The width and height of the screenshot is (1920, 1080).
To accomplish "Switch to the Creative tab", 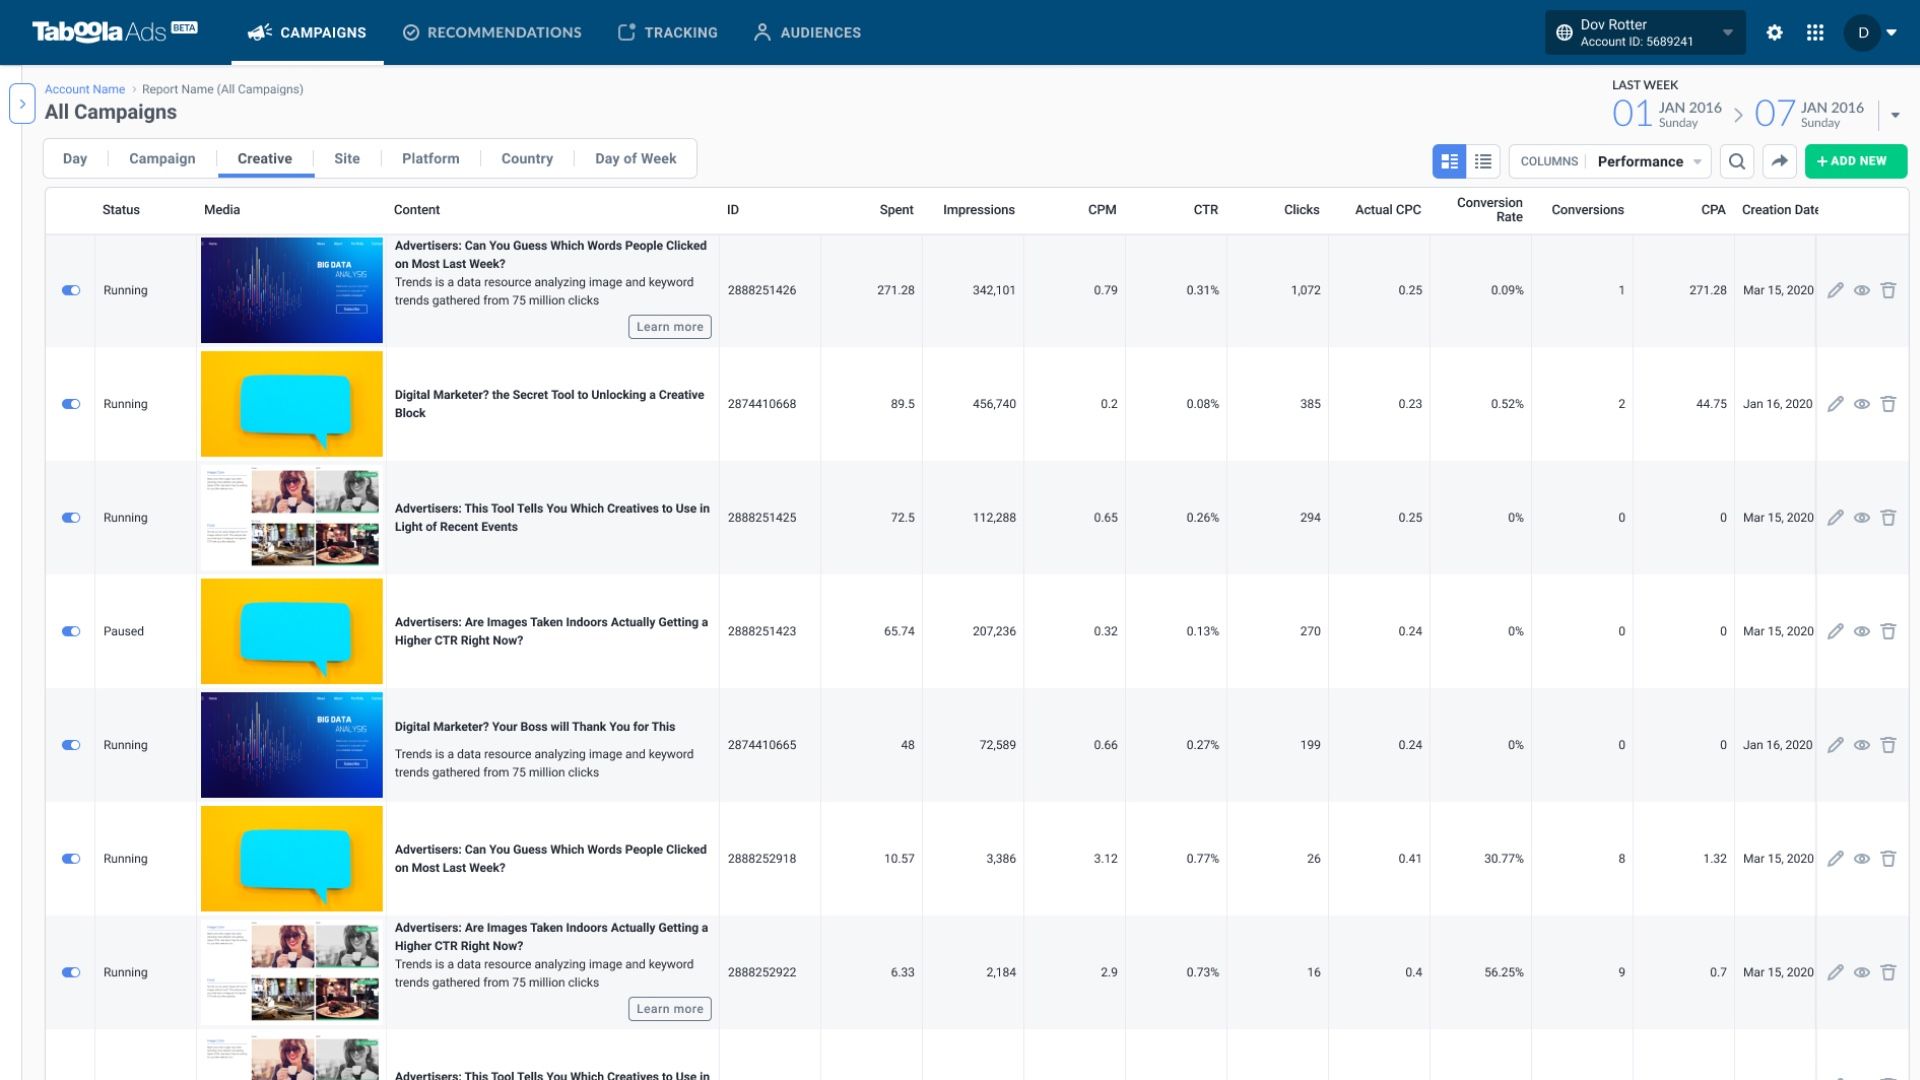I will coord(264,158).
